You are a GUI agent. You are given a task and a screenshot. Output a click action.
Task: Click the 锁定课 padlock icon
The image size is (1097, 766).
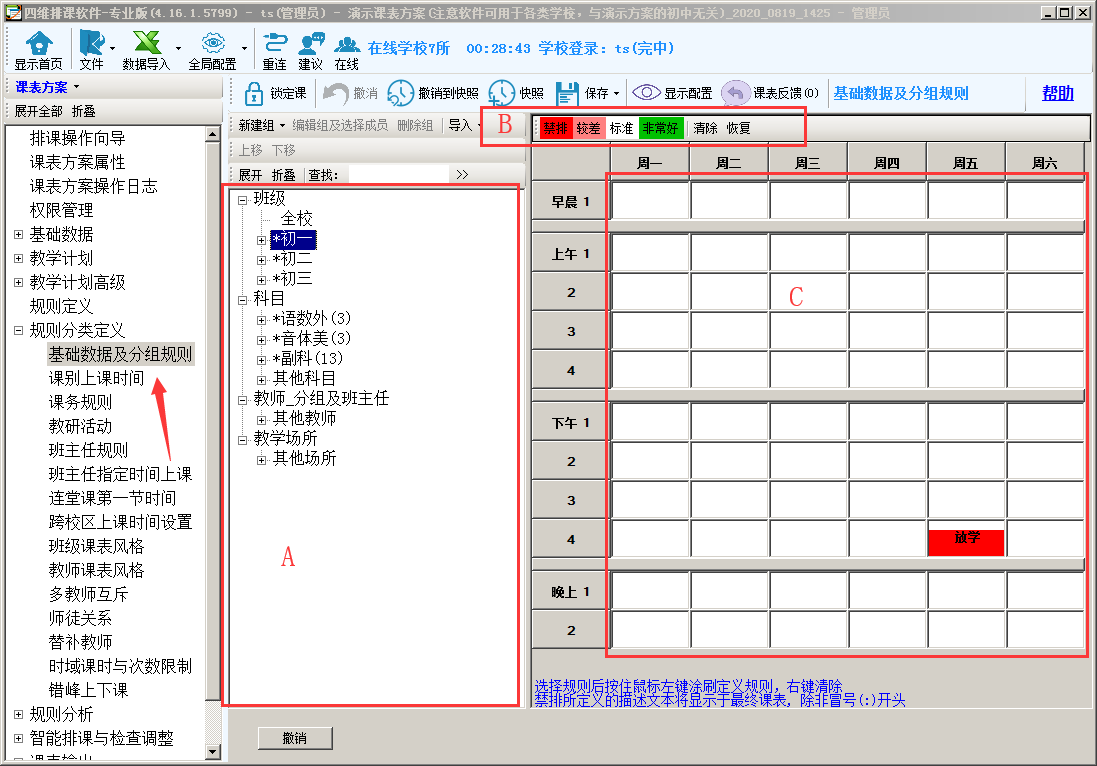[254, 93]
